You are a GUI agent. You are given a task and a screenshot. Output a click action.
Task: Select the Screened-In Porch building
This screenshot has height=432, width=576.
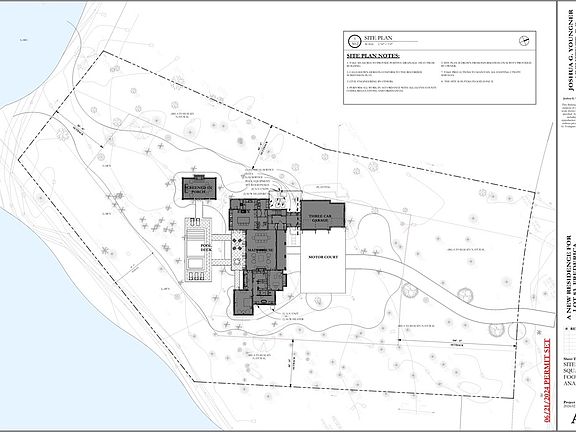(x=199, y=188)
